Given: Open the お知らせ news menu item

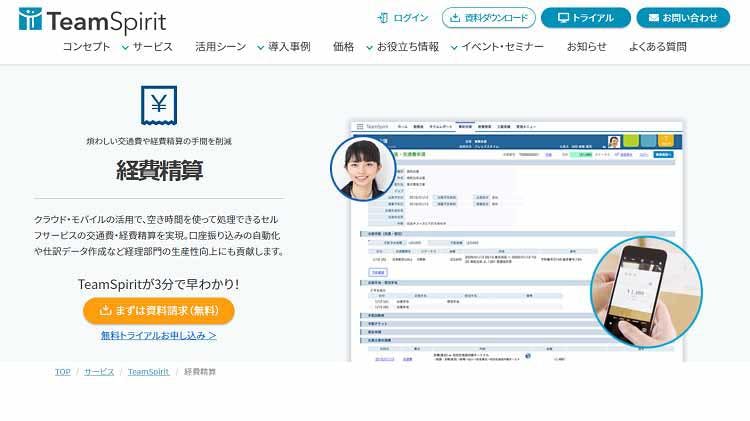Looking at the screenshot, I should (586, 47).
